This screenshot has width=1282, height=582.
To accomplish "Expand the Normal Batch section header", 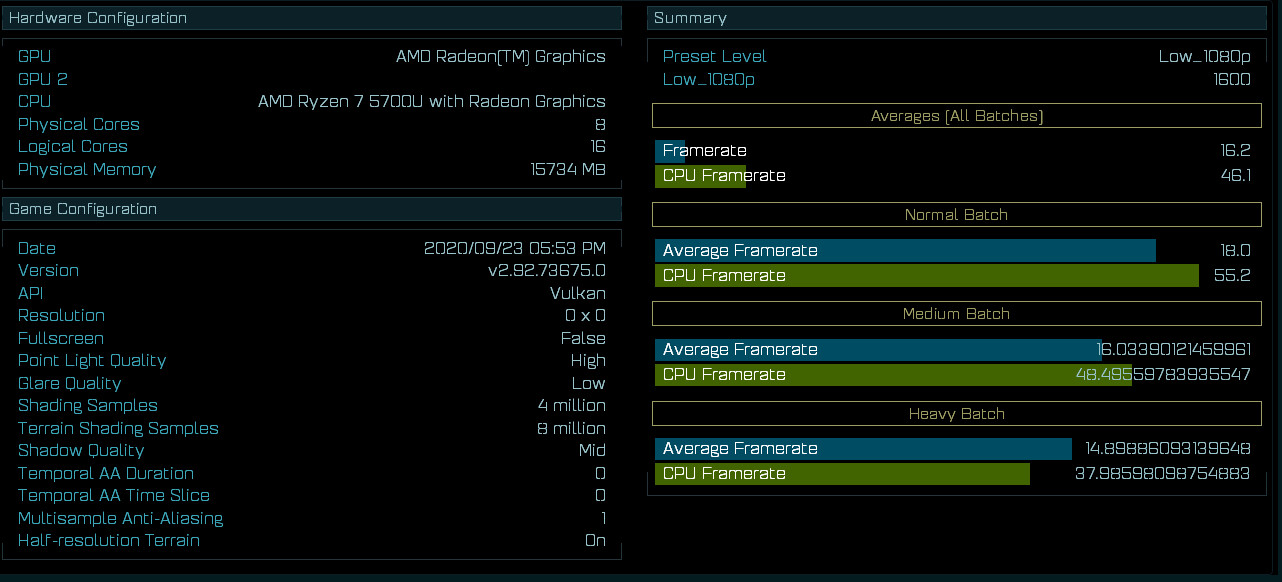I will point(957,215).
